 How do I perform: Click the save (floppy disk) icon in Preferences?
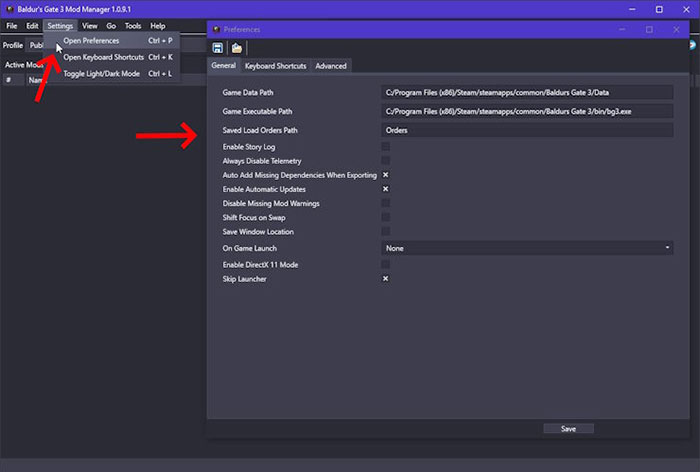[218, 47]
